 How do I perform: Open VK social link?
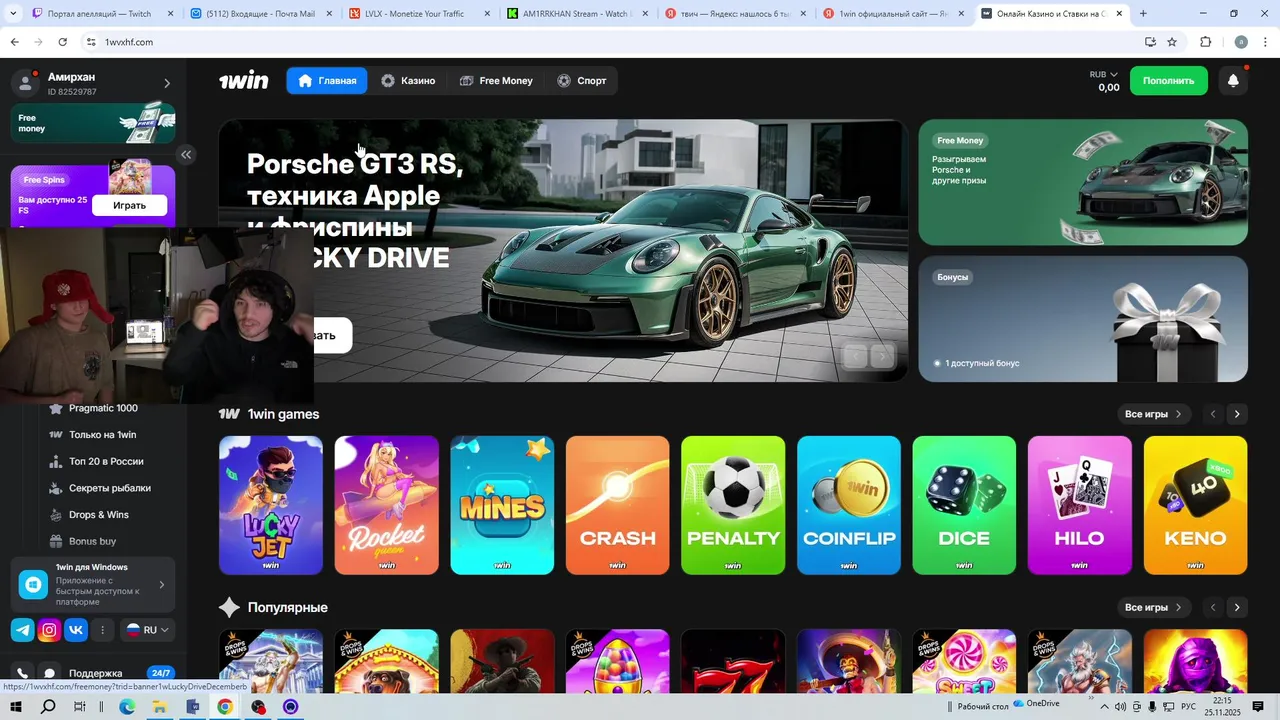[x=76, y=630]
